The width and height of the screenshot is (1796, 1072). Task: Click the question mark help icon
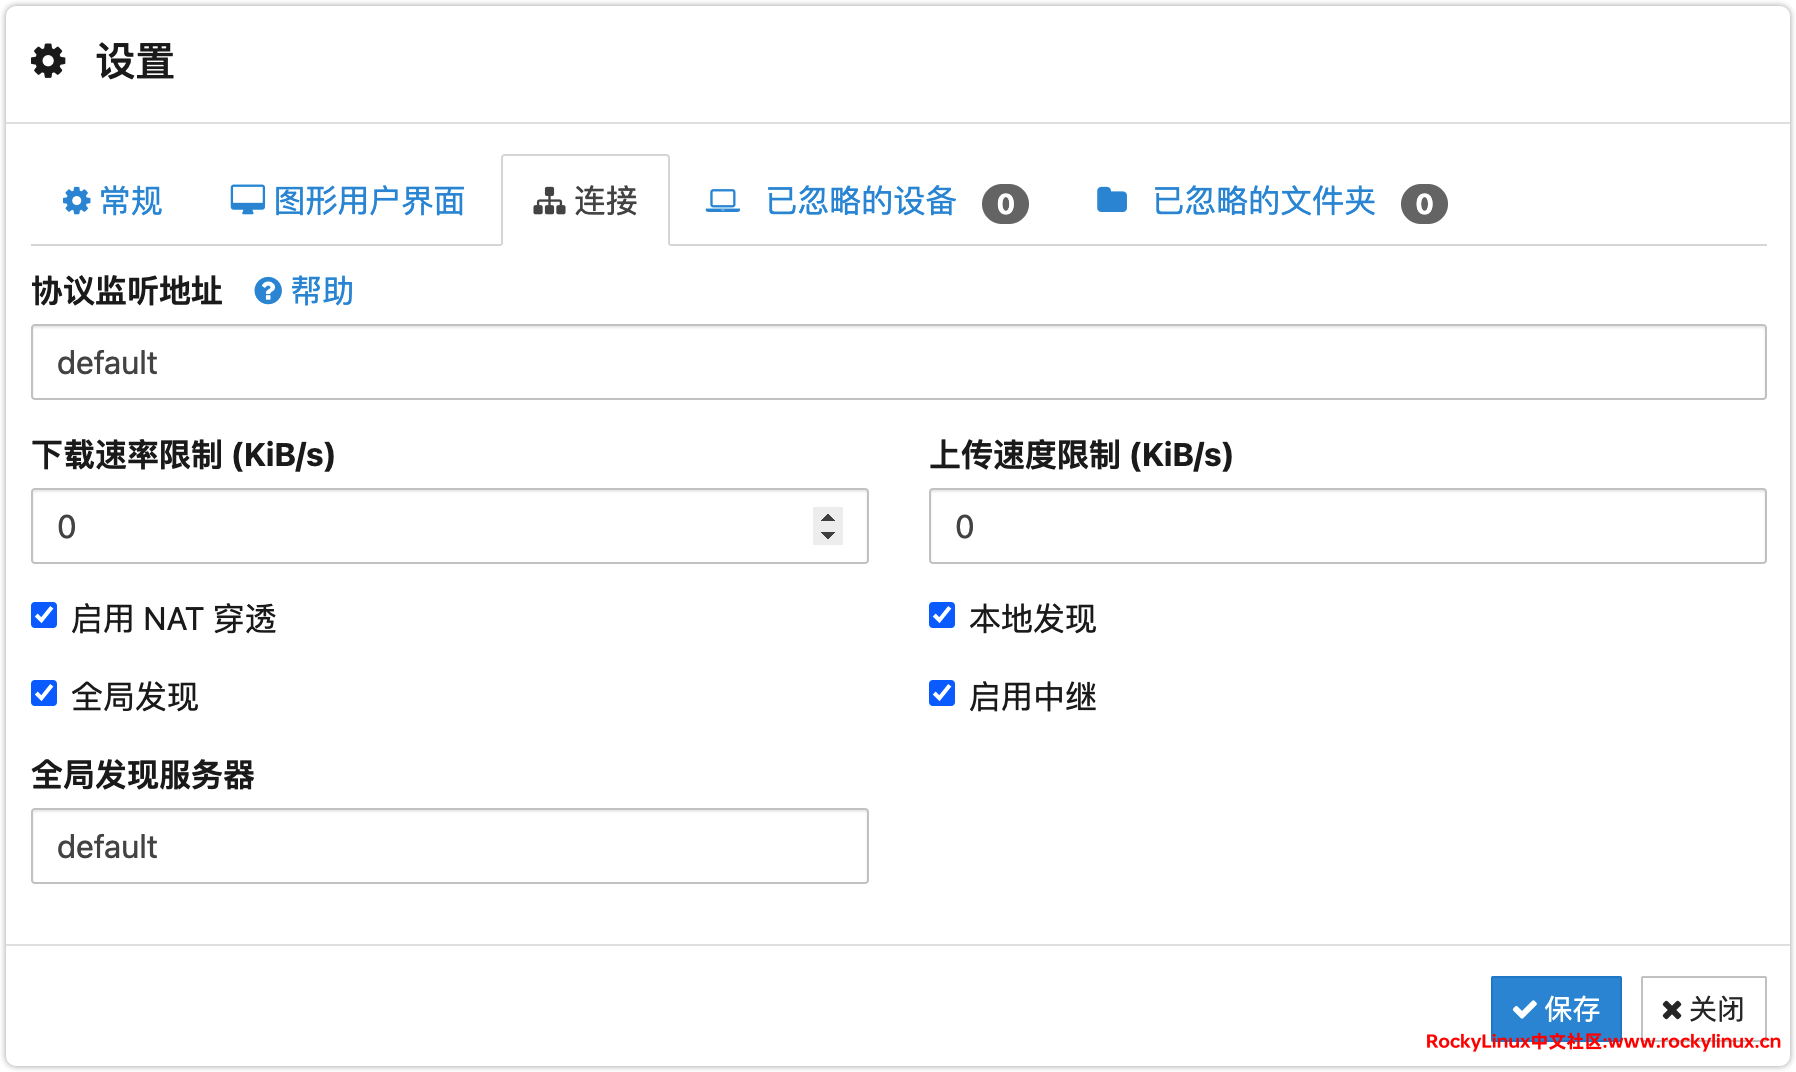tap(267, 291)
